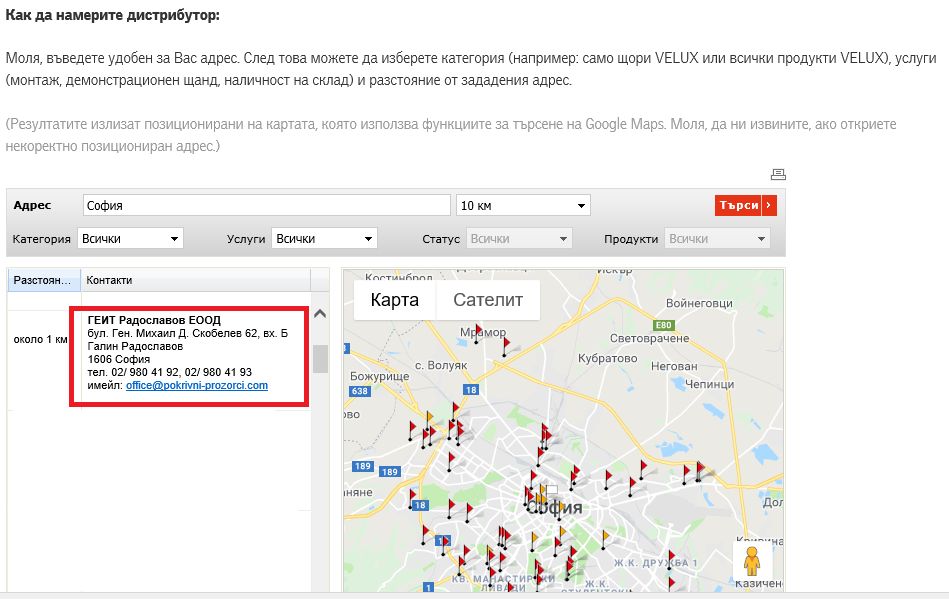
Task: Click the red flag marker near Мрамор
Action: pos(478,333)
